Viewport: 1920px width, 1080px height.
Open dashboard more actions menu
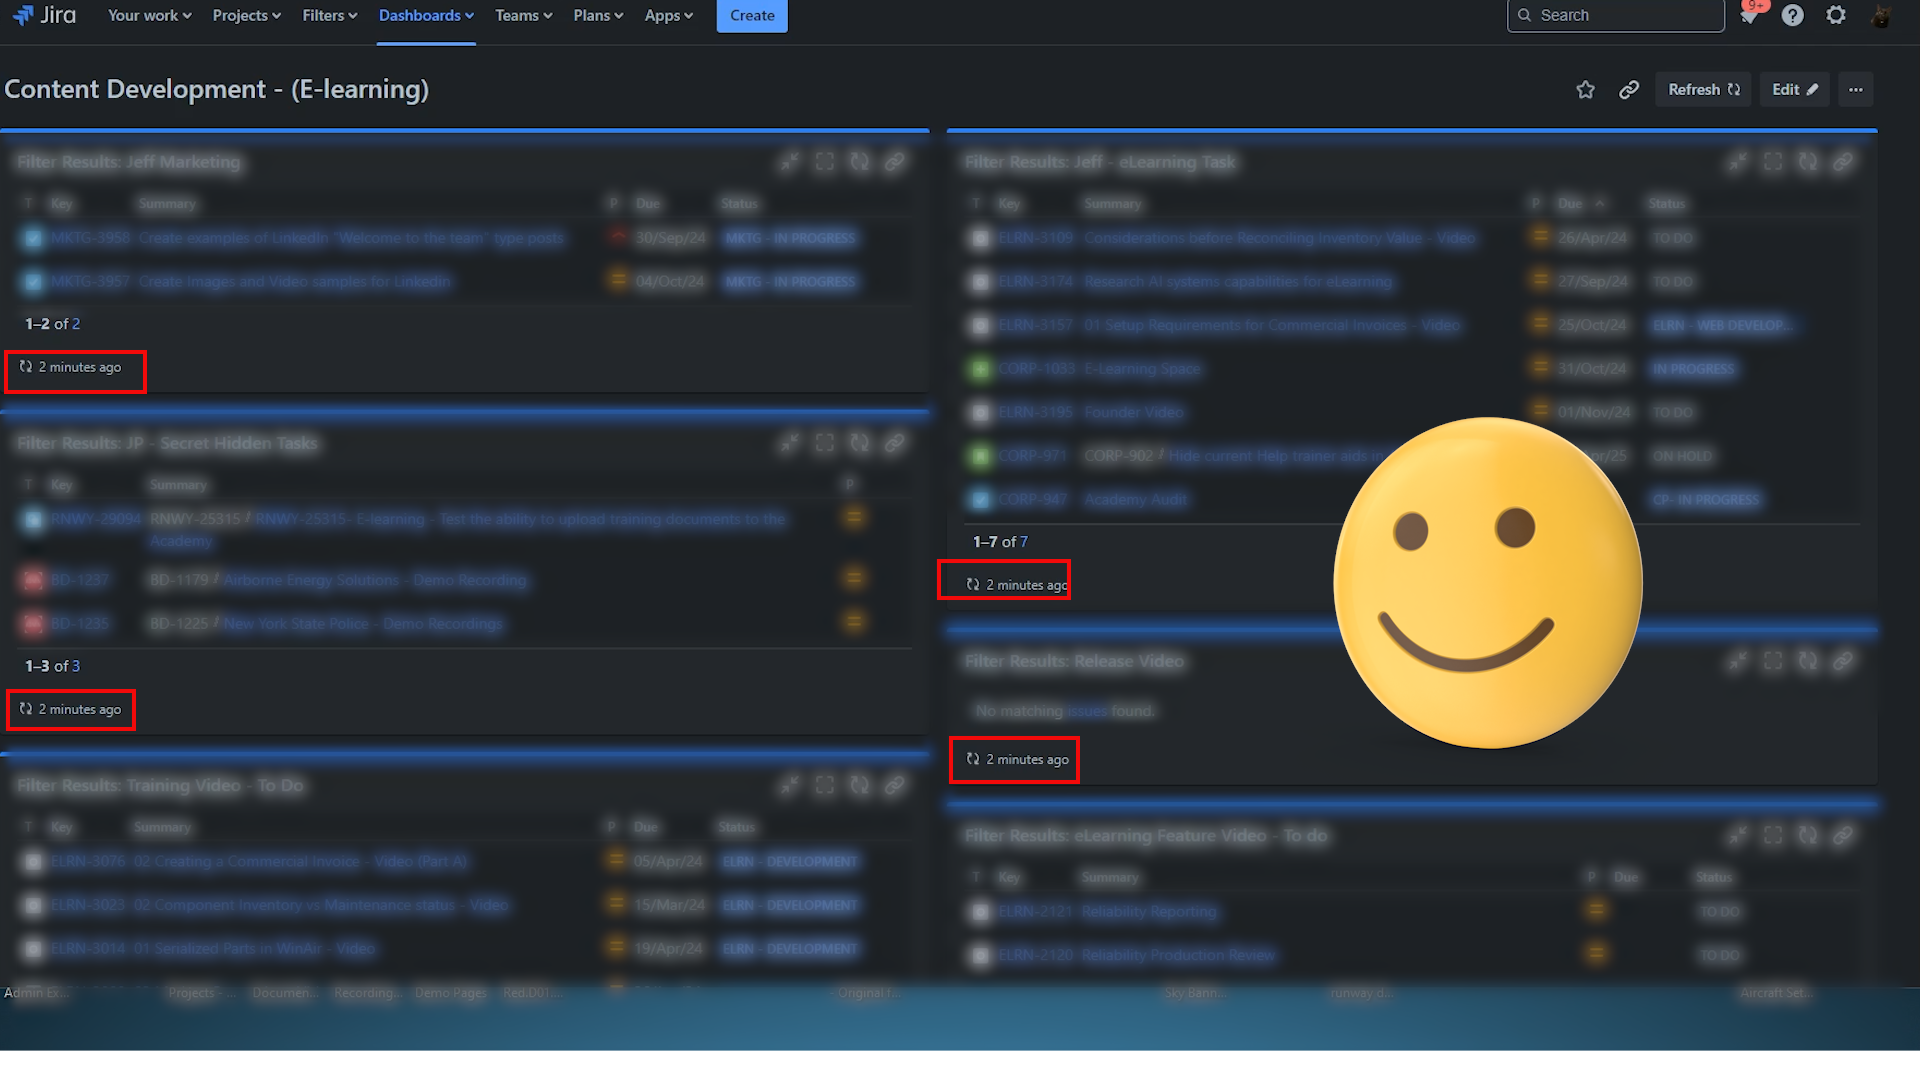(x=1856, y=90)
